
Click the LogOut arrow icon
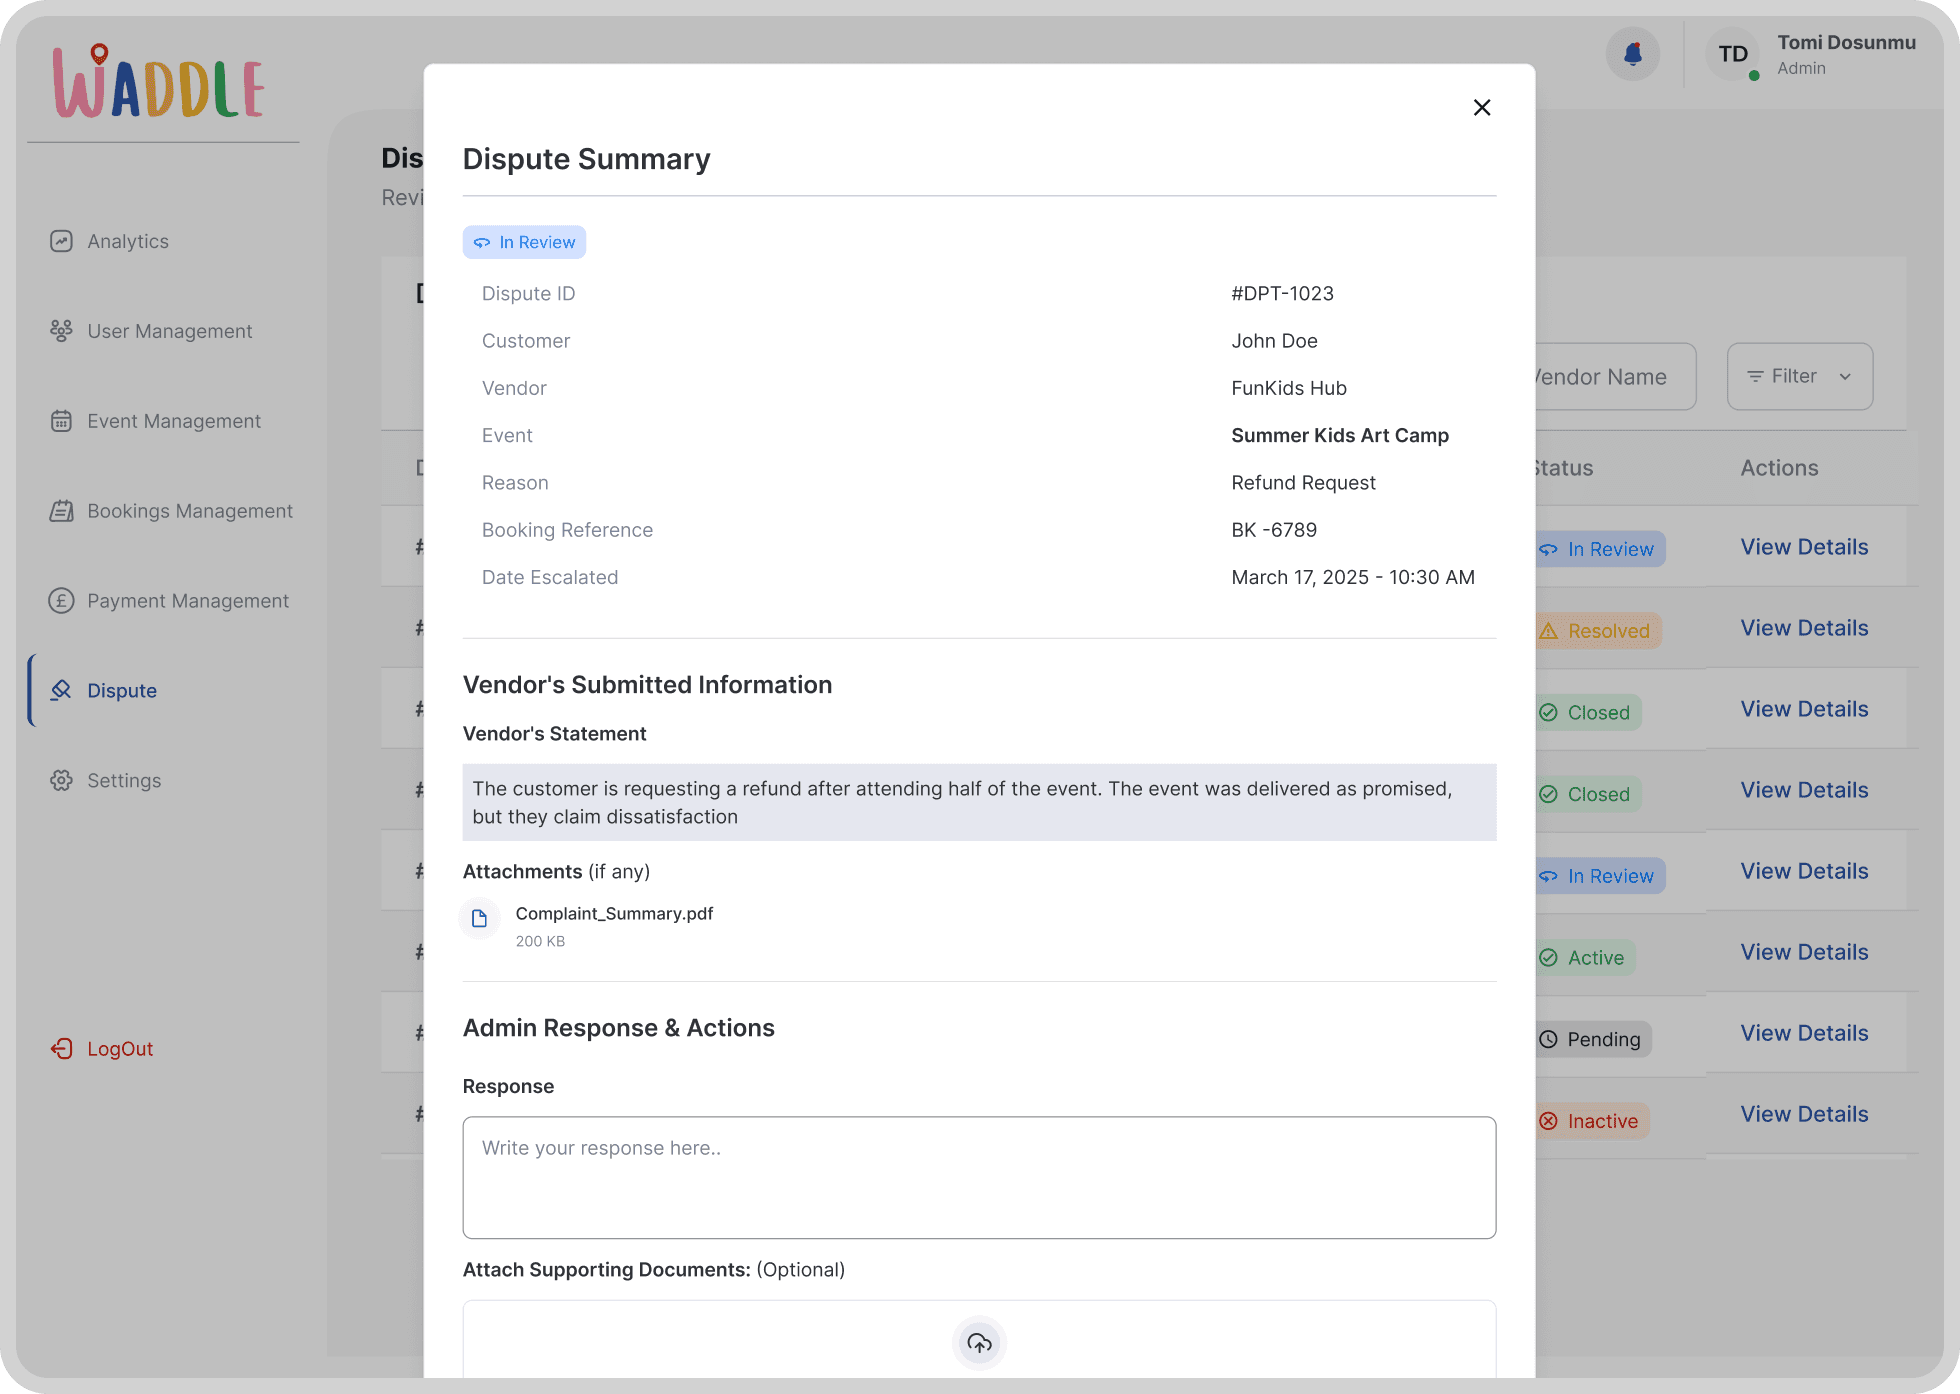pyautogui.click(x=61, y=1048)
